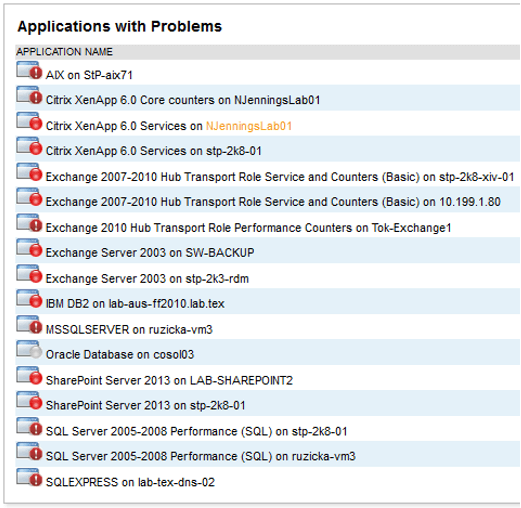Open SQL Server 2005-2008 Performance on stp-2k8-01
Image resolution: width=521 pixels, height=508 pixels.
[196, 431]
